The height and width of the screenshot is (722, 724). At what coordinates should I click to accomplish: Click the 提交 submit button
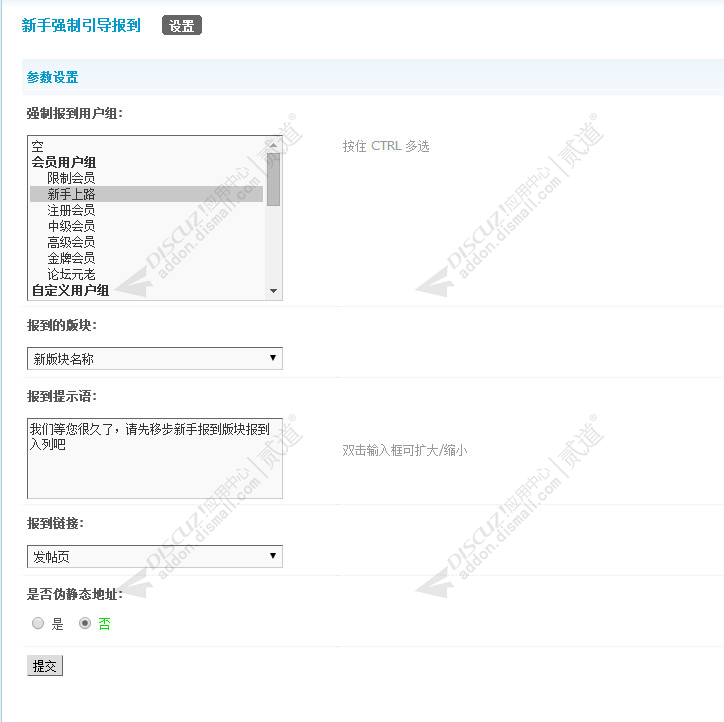coord(45,666)
